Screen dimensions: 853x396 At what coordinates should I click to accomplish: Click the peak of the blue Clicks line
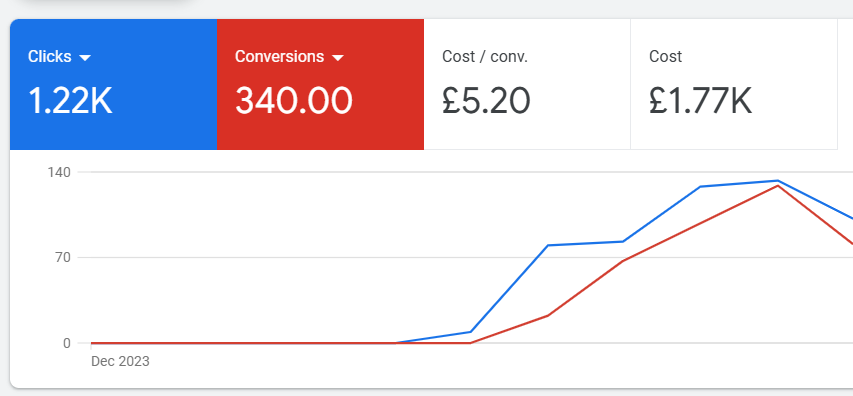pos(777,181)
